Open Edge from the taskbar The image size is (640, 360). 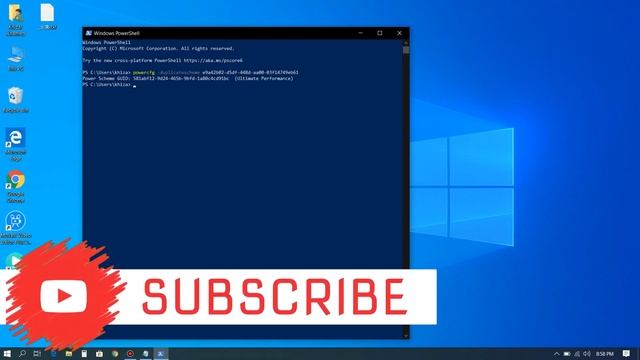(53, 353)
